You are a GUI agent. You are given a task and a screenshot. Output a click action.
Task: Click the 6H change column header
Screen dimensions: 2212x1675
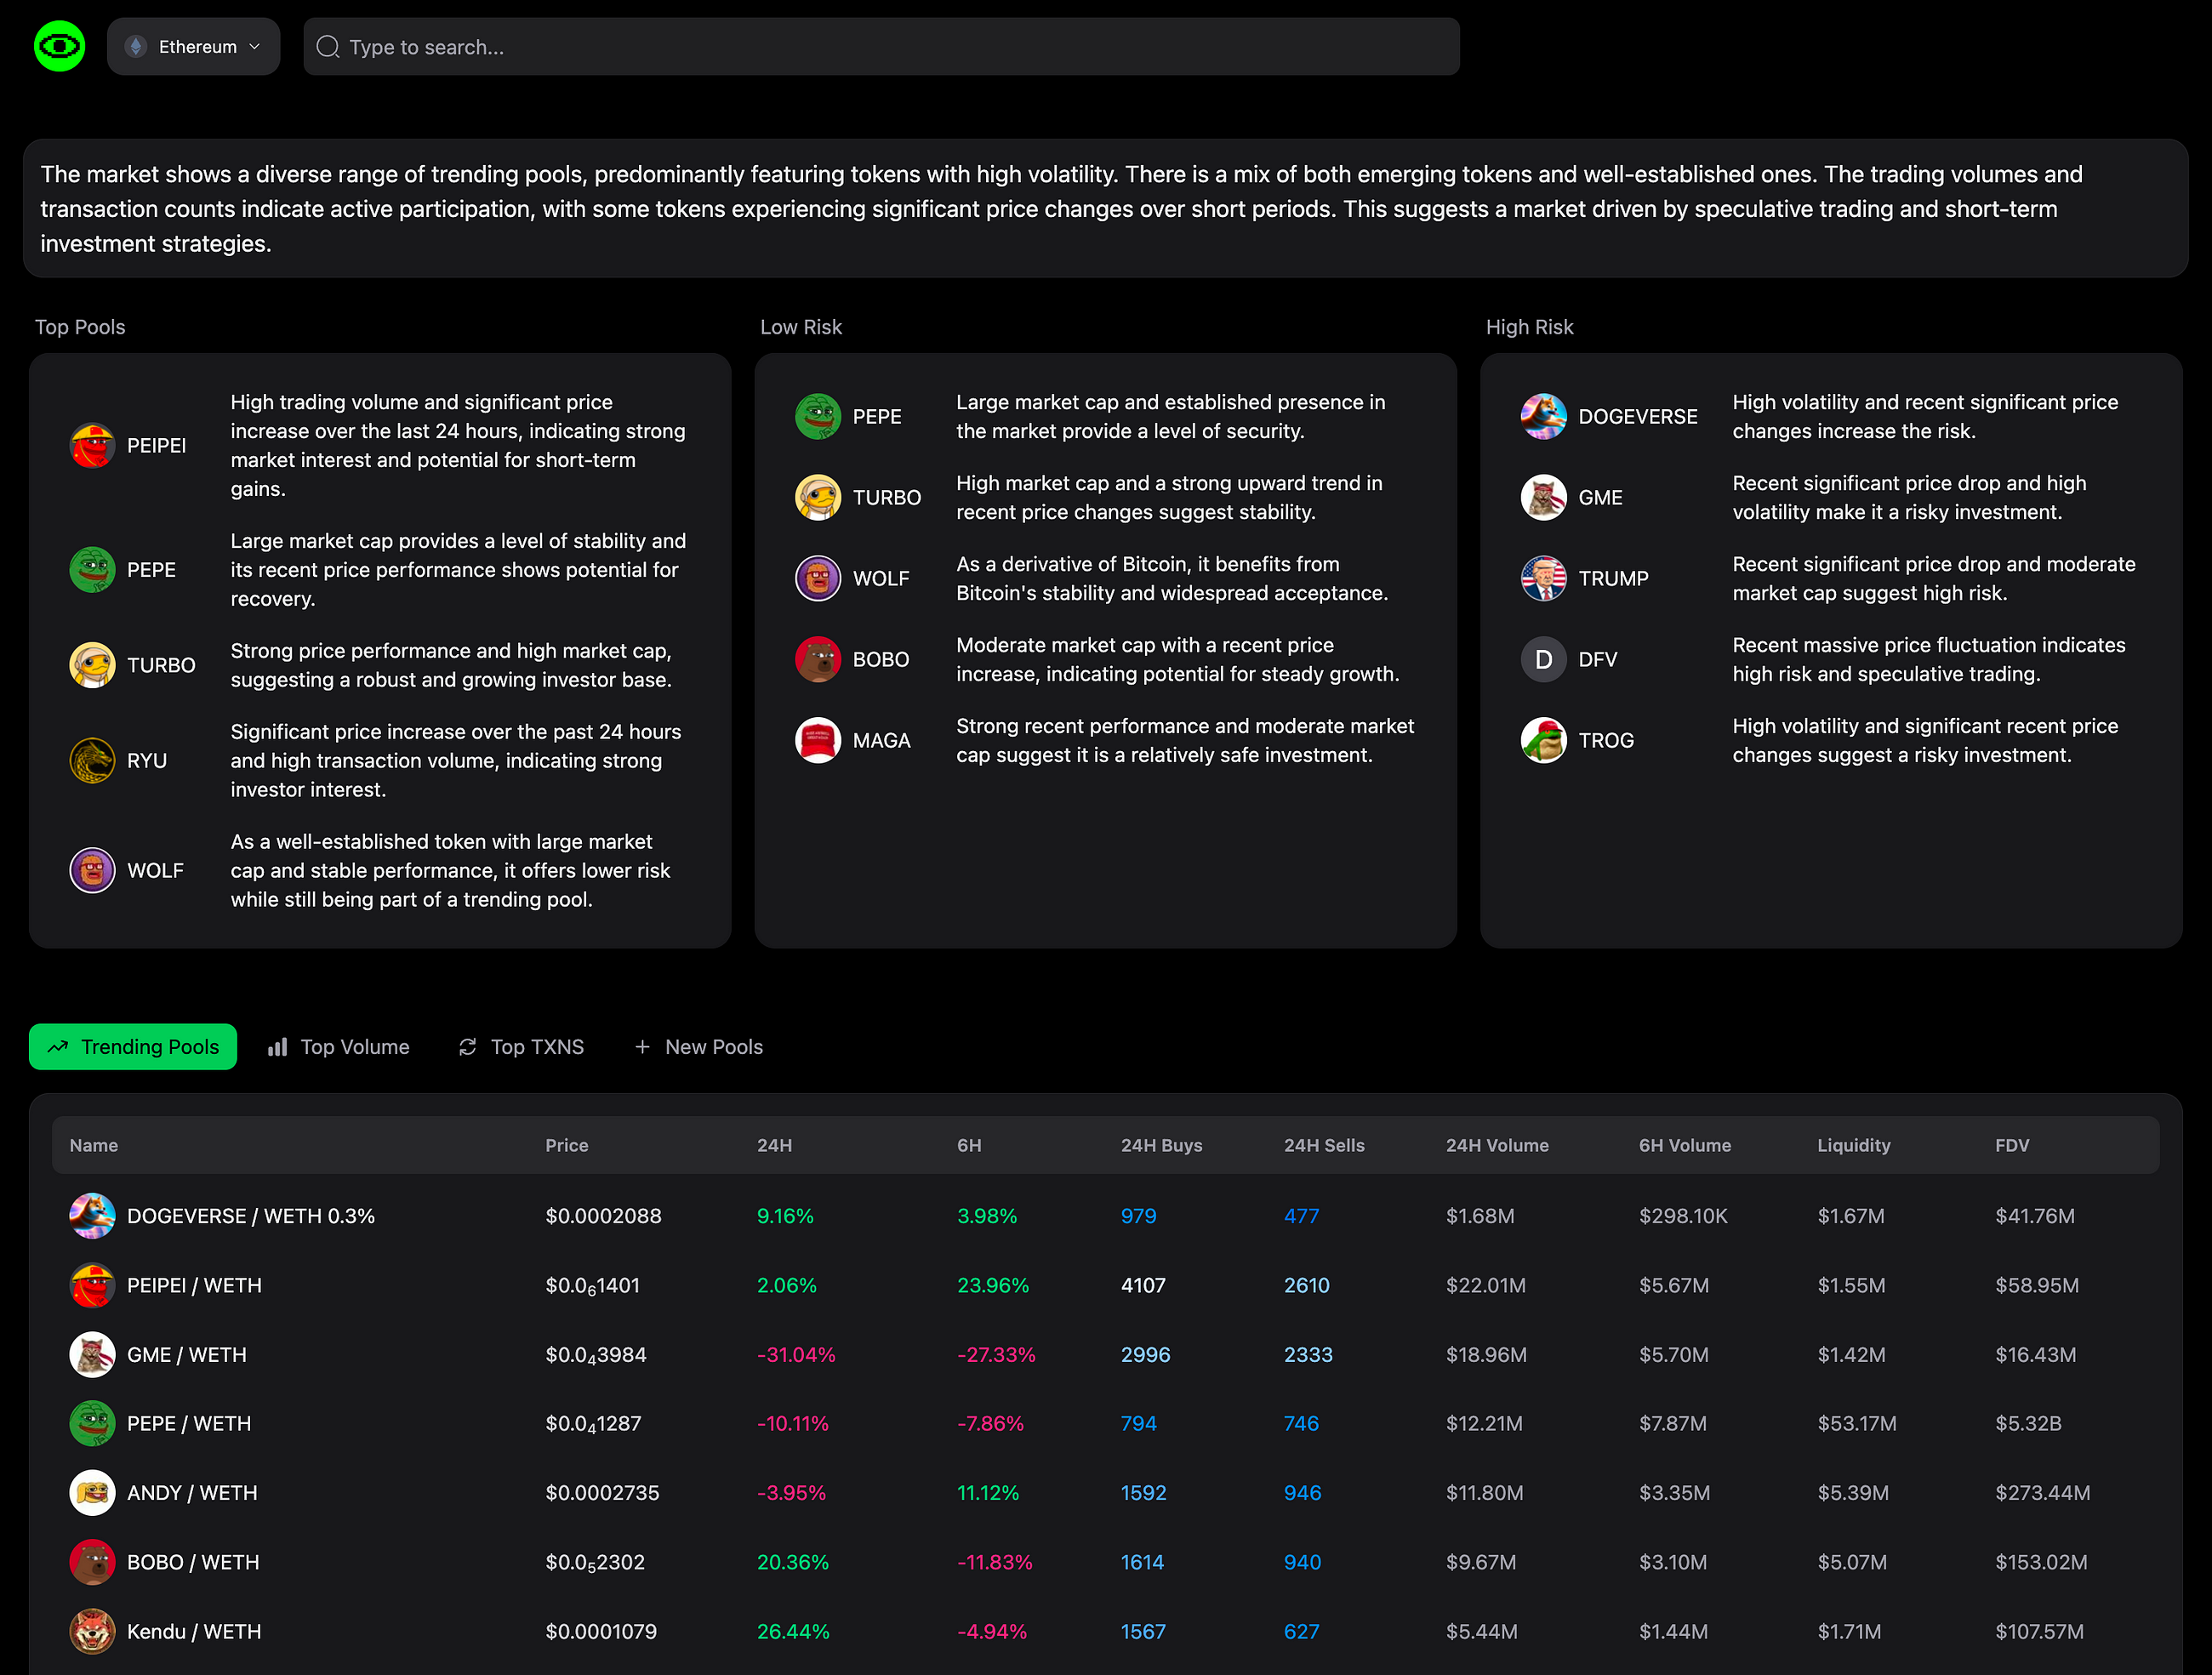(969, 1145)
